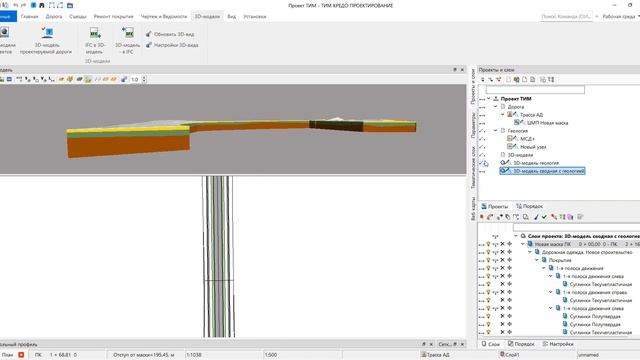This screenshot has height=360, width=640.
Task: Click the 1.0 scale value field
Action: (x=135, y=79)
